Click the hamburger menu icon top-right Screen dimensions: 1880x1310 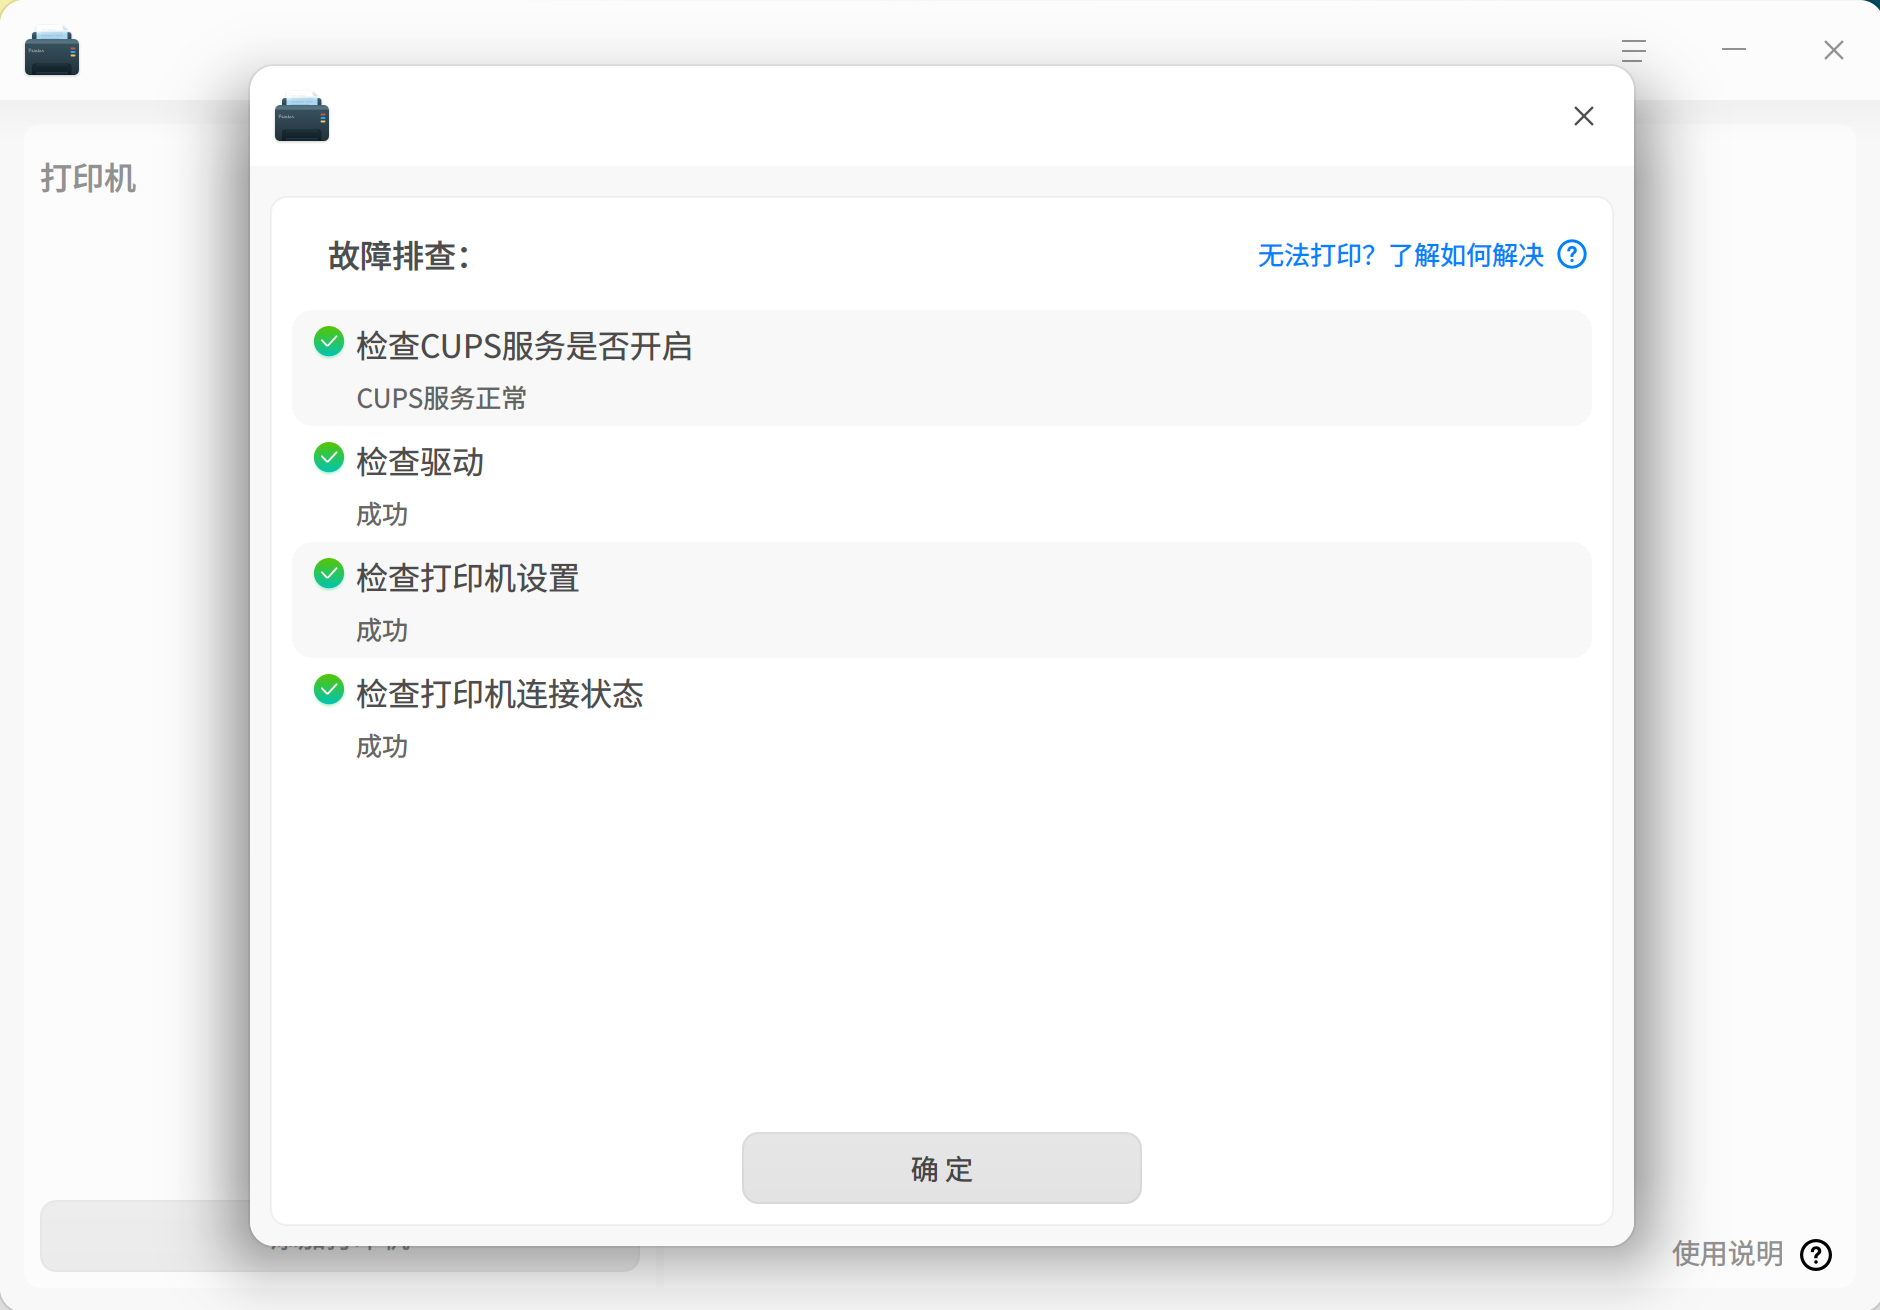(1632, 50)
